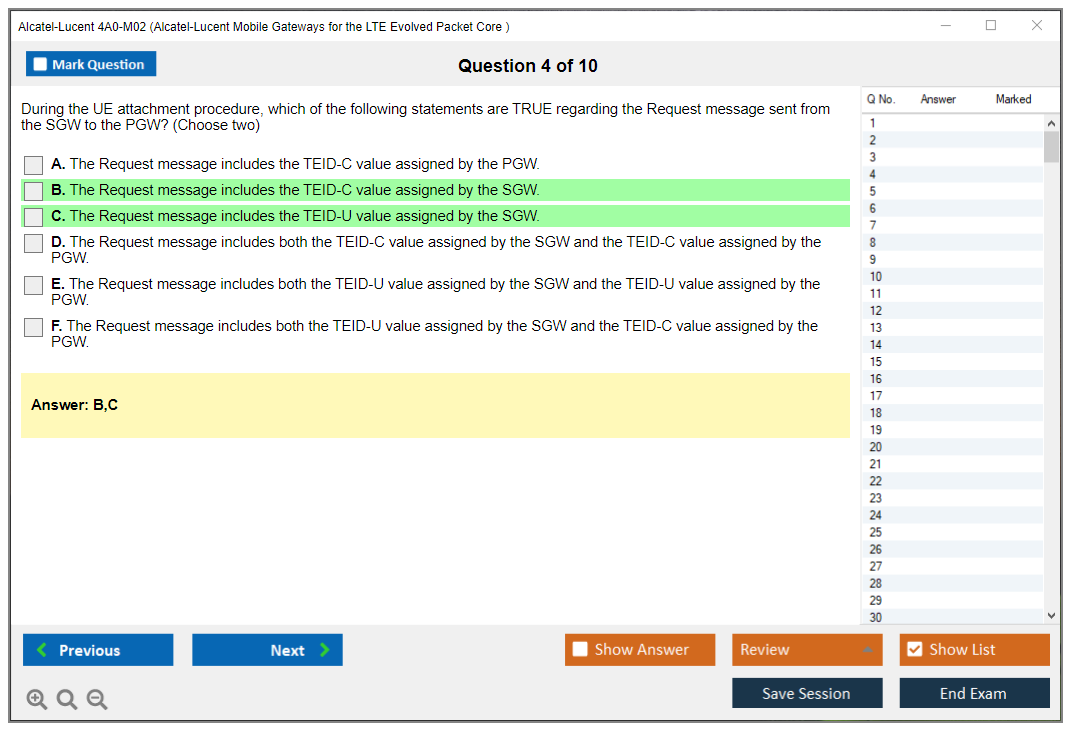This screenshot has width=1075, height=735.
Task: Select the checkbox for answer B
Action: (x=34, y=191)
